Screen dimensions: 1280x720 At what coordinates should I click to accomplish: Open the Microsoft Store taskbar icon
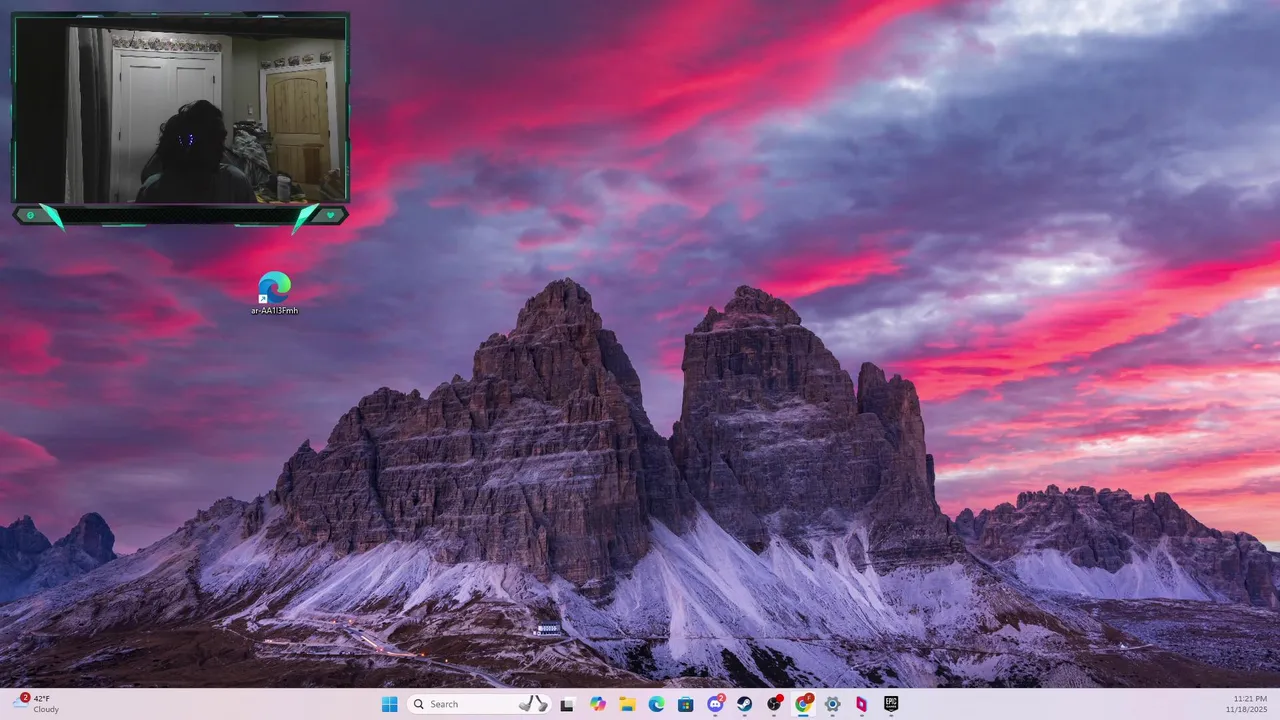pyautogui.click(x=686, y=704)
